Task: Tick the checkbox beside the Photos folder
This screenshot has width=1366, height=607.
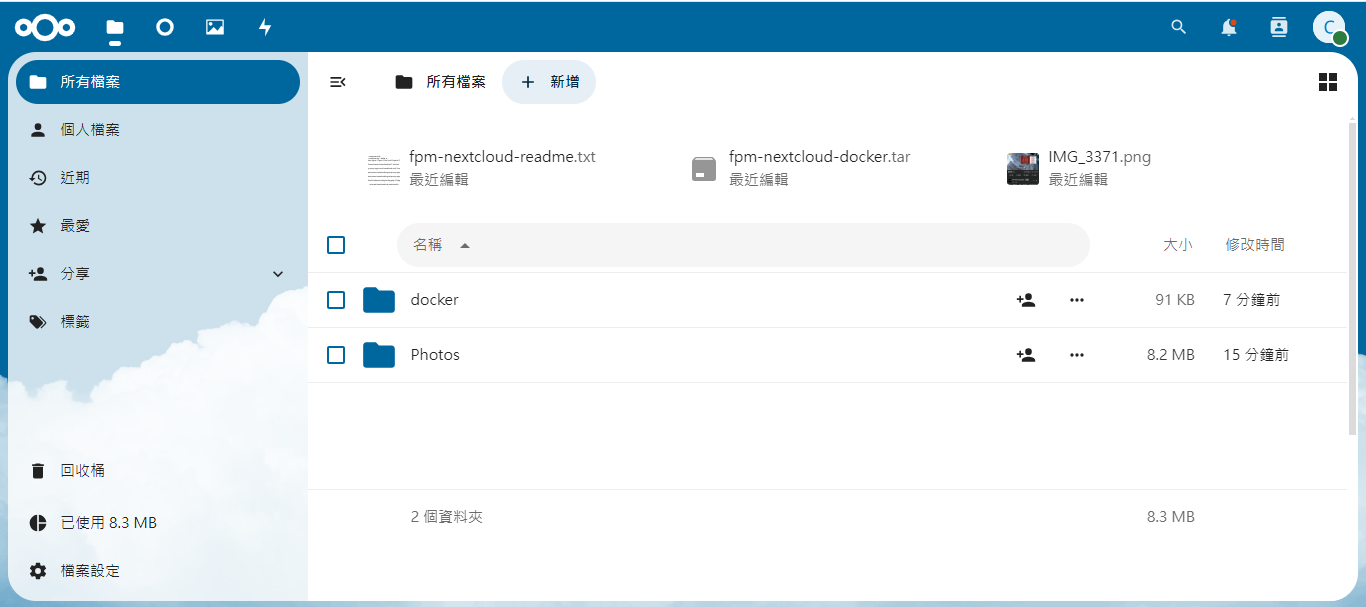Action: (336, 354)
